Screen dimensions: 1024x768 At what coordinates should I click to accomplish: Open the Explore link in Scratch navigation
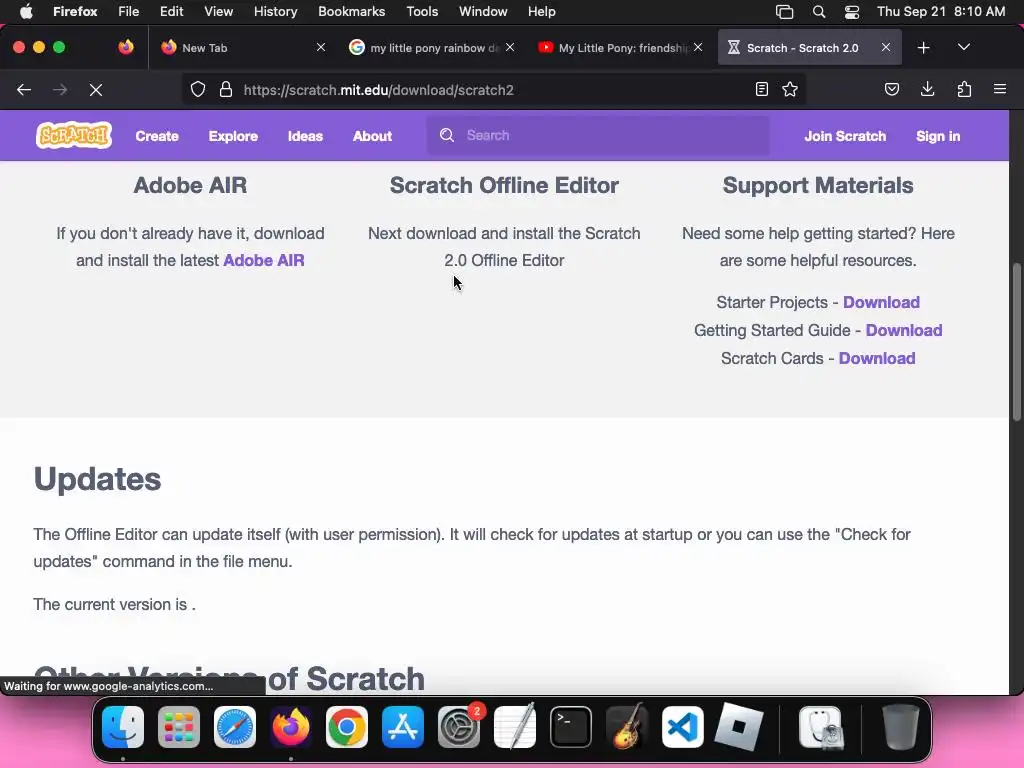(x=233, y=136)
